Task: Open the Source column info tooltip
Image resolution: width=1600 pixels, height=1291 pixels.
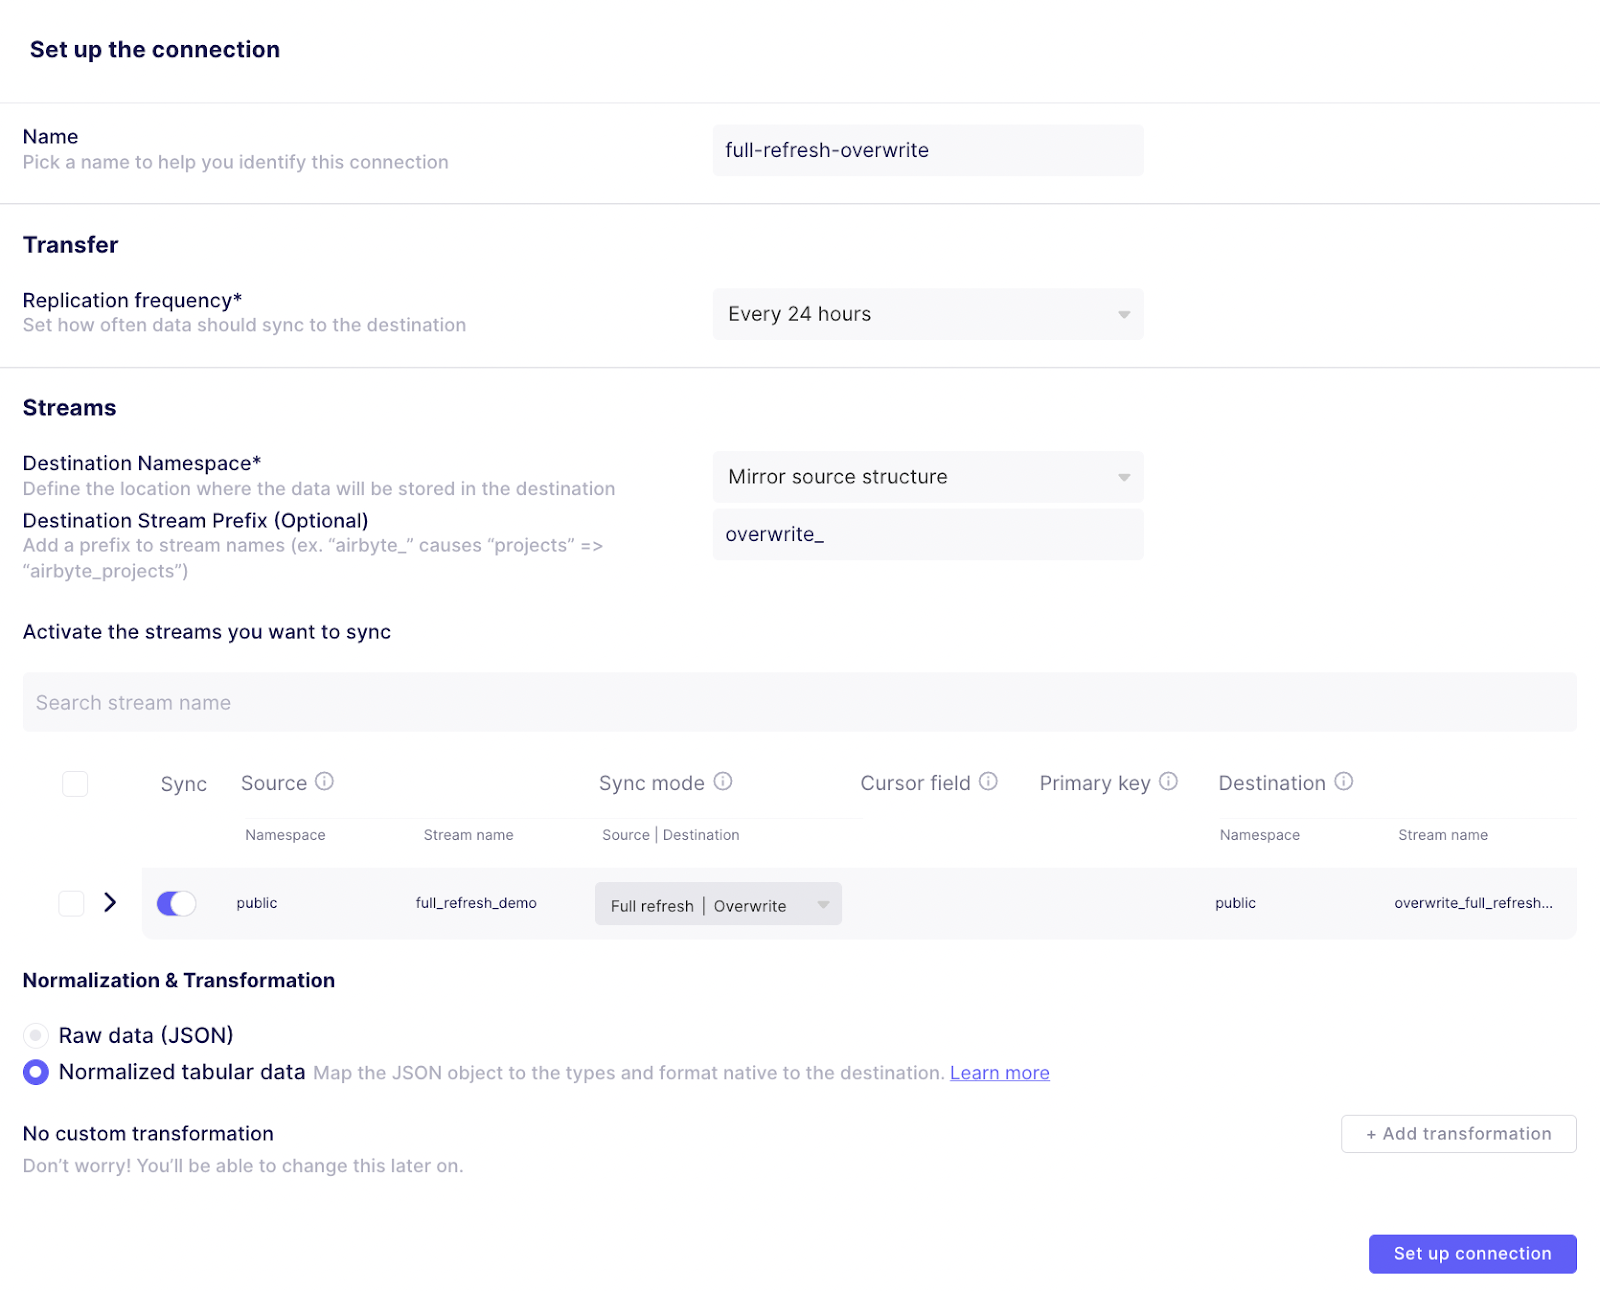Action: click(x=326, y=782)
